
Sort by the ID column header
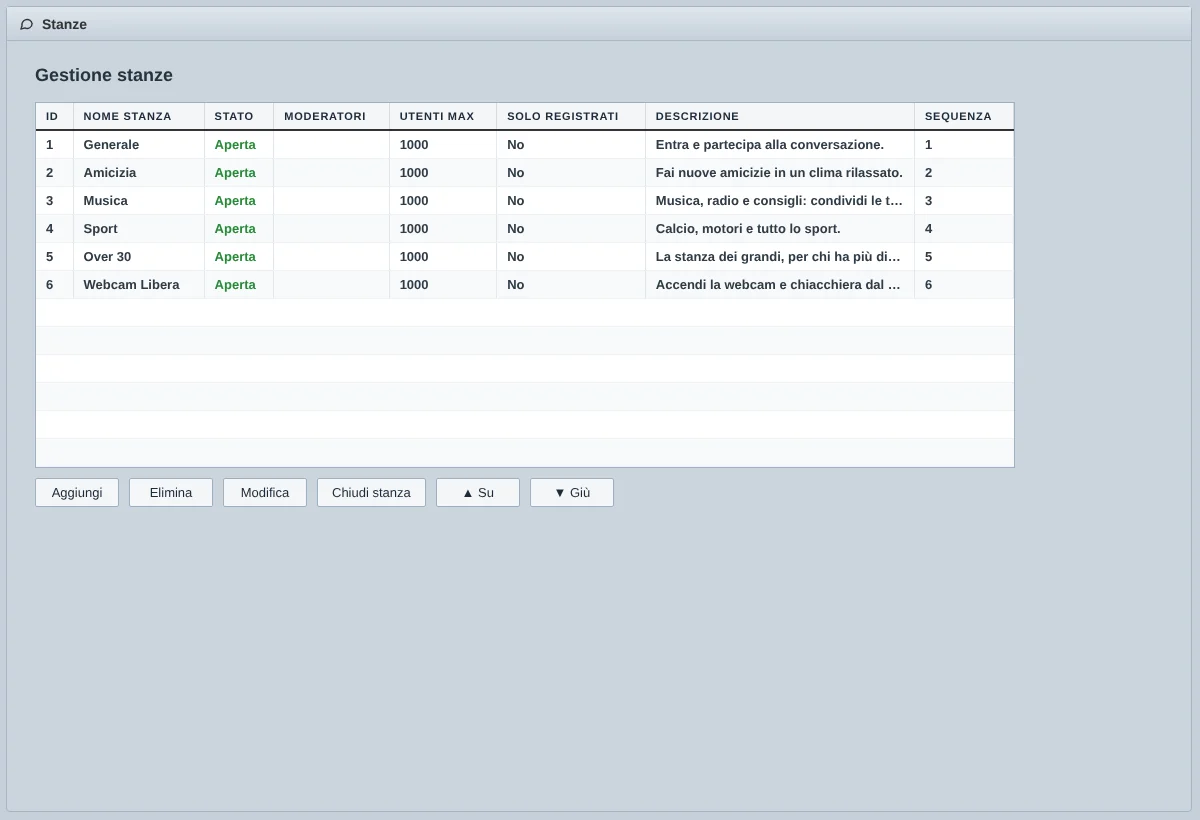54,116
